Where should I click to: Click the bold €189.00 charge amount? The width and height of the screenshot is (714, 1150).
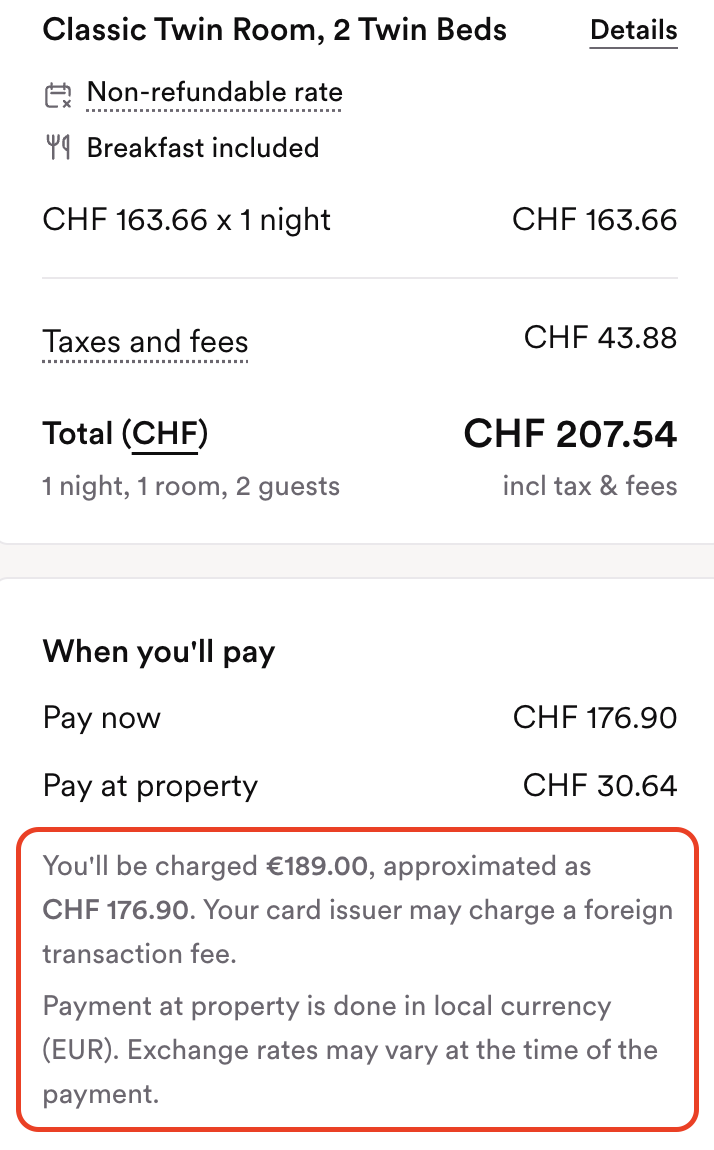click(317, 866)
